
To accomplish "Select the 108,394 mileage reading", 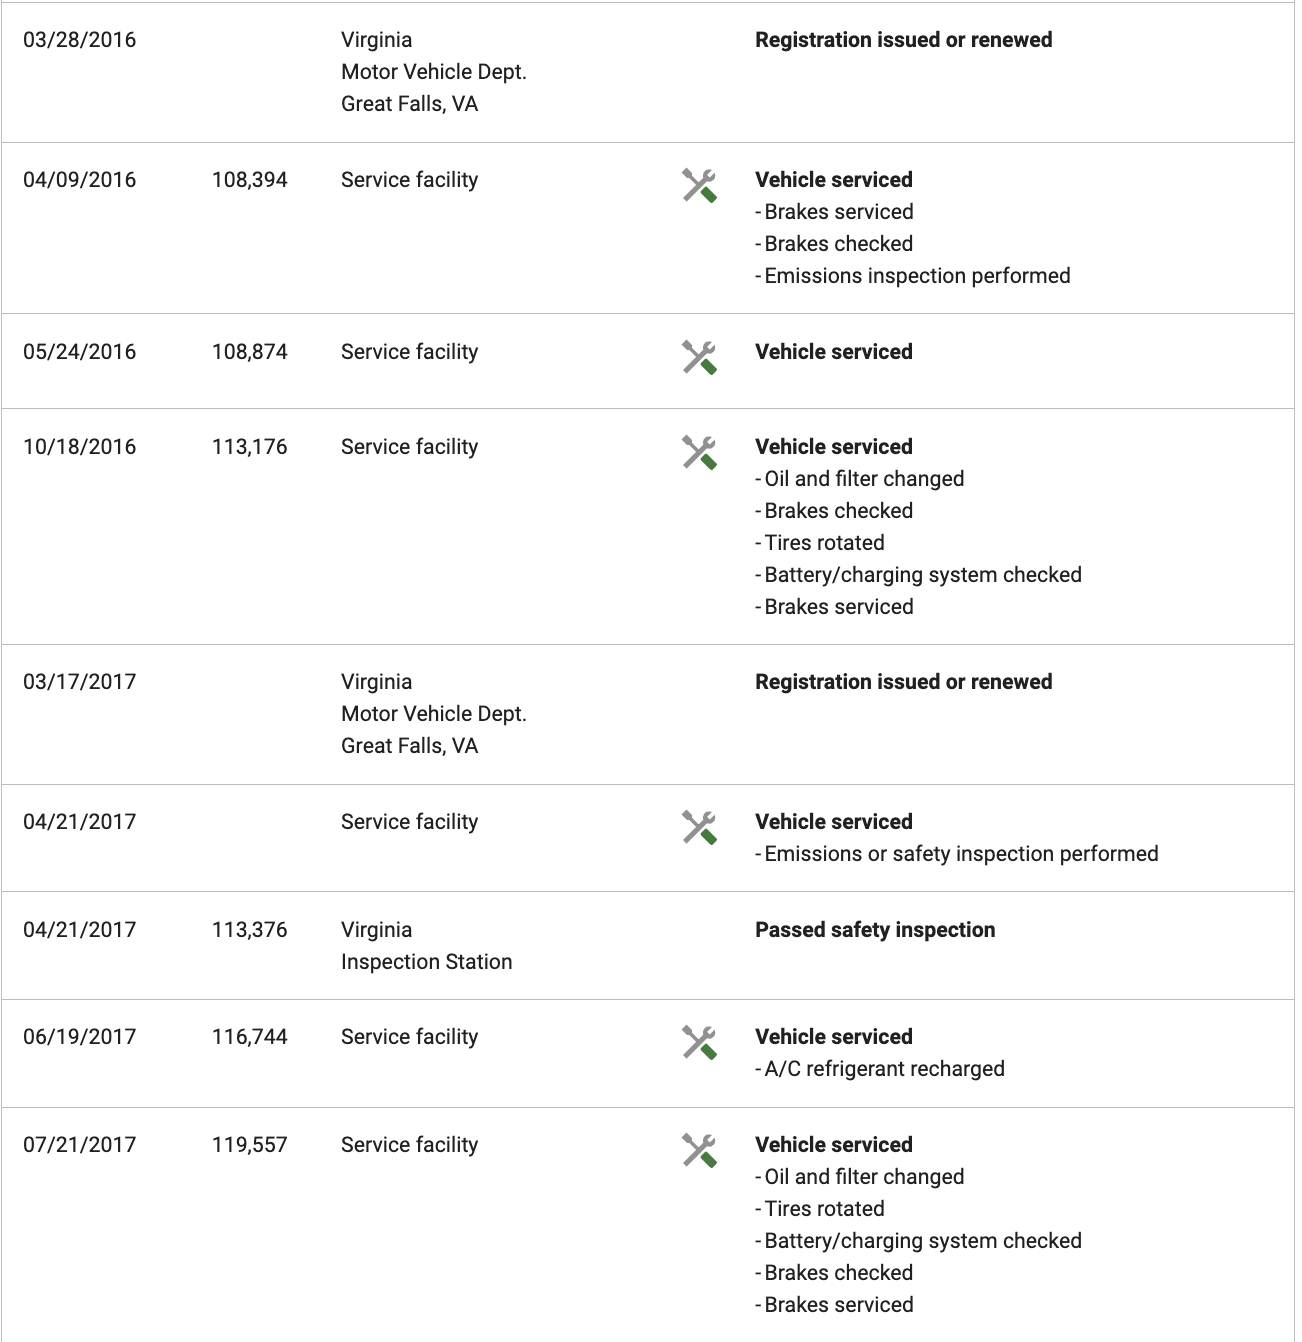I will pyautogui.click(x=249, y=180).
